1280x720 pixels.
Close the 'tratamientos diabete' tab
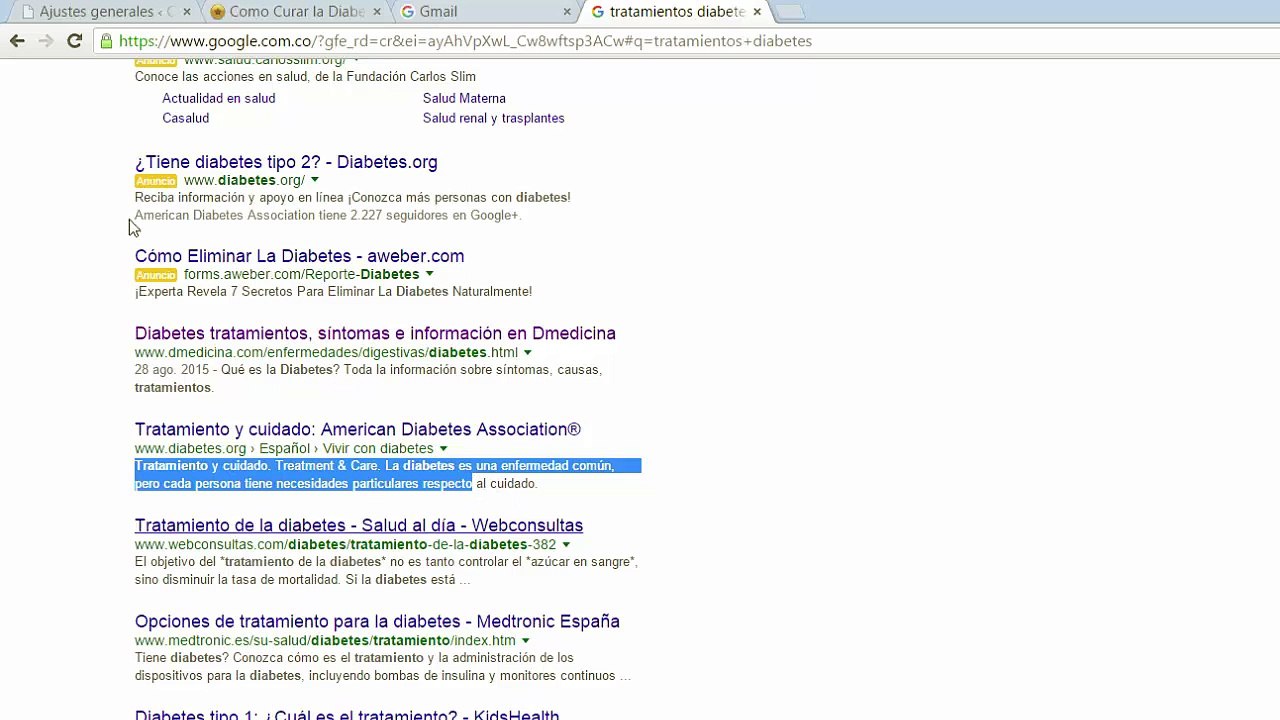757,12
